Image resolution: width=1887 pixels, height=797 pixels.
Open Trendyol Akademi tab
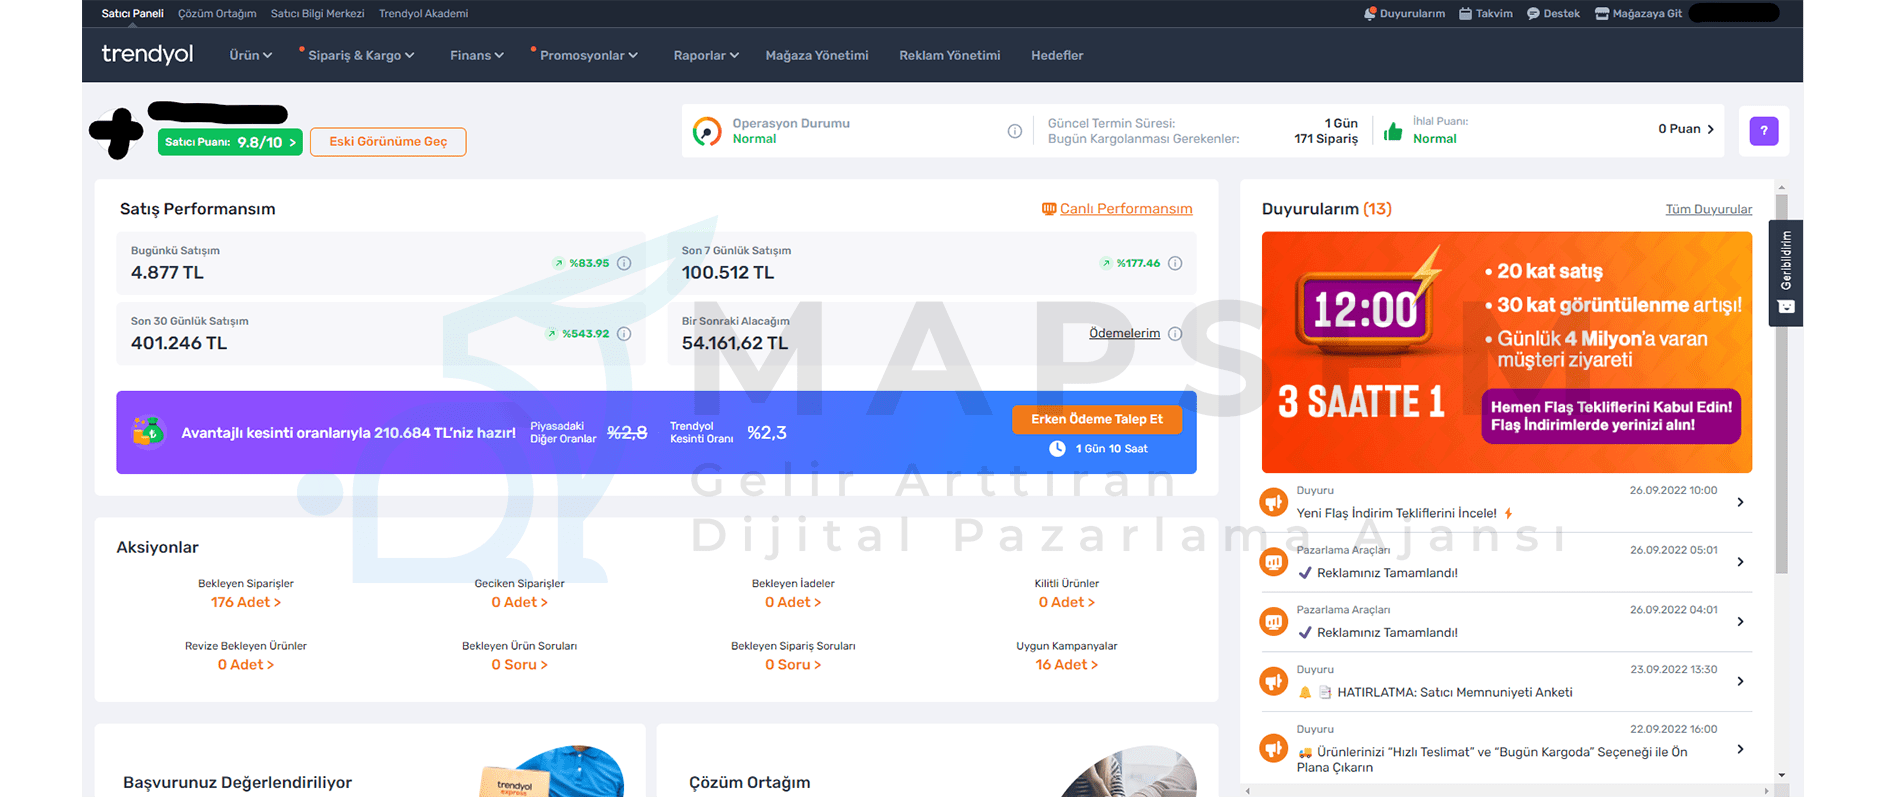coord(423,14)
